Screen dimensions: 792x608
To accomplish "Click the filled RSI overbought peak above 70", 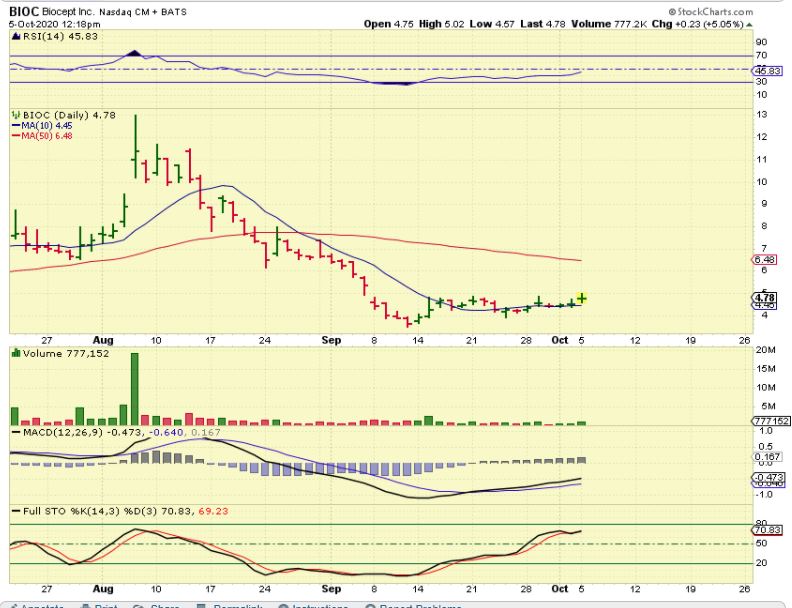I will point(134,53).
